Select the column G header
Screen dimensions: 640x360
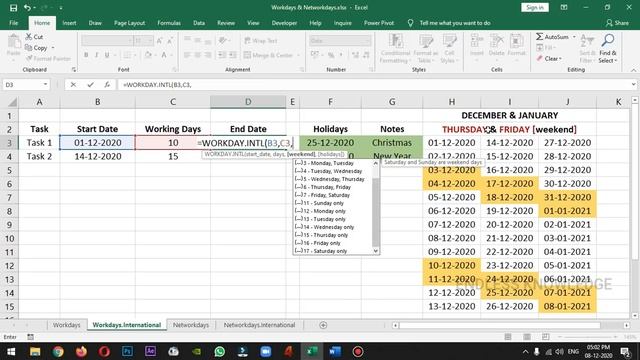(392, 102)
